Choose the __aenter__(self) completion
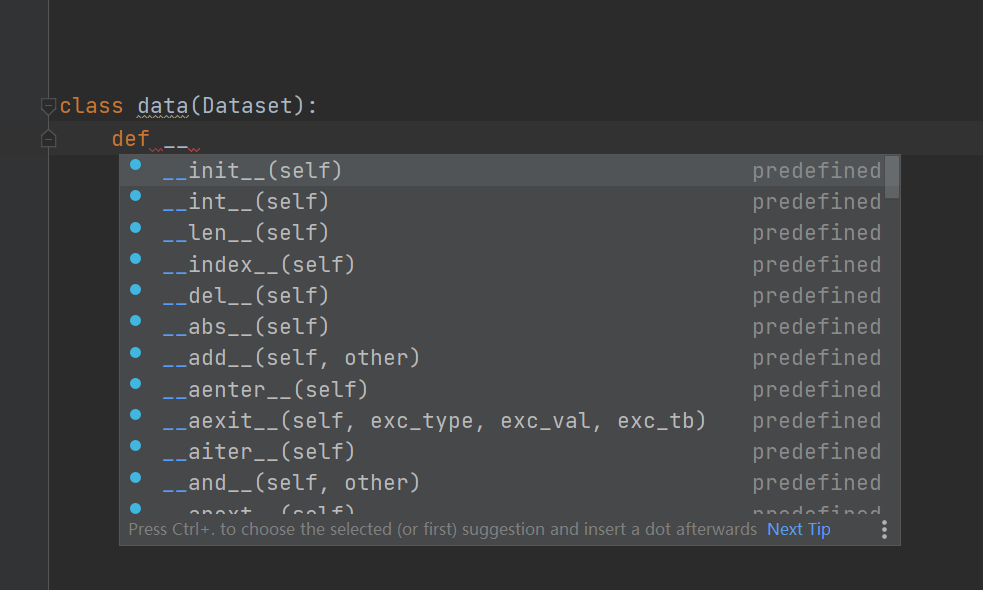Screen dimensions: 983x590 [x=265, y=389]
